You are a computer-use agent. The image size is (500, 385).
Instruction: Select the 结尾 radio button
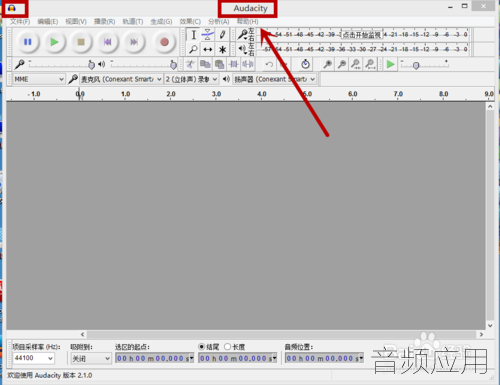pyautogui.click(x=202, y=347)
